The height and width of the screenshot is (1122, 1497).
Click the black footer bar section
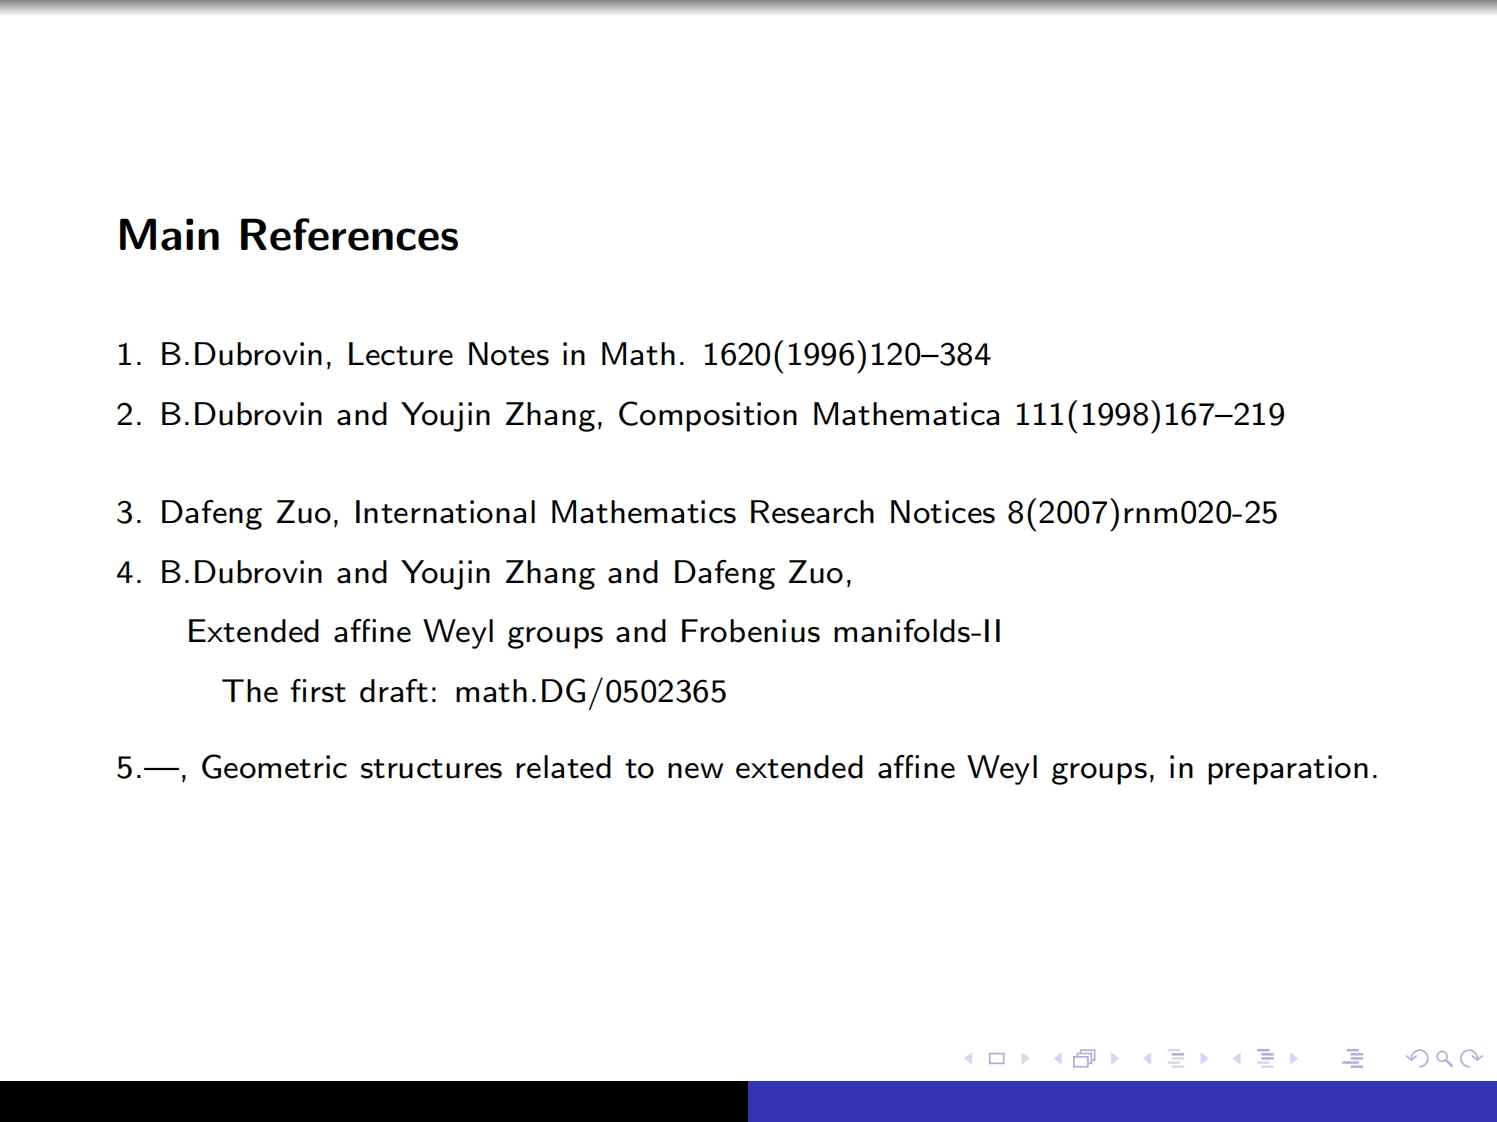coord(373,1101)
